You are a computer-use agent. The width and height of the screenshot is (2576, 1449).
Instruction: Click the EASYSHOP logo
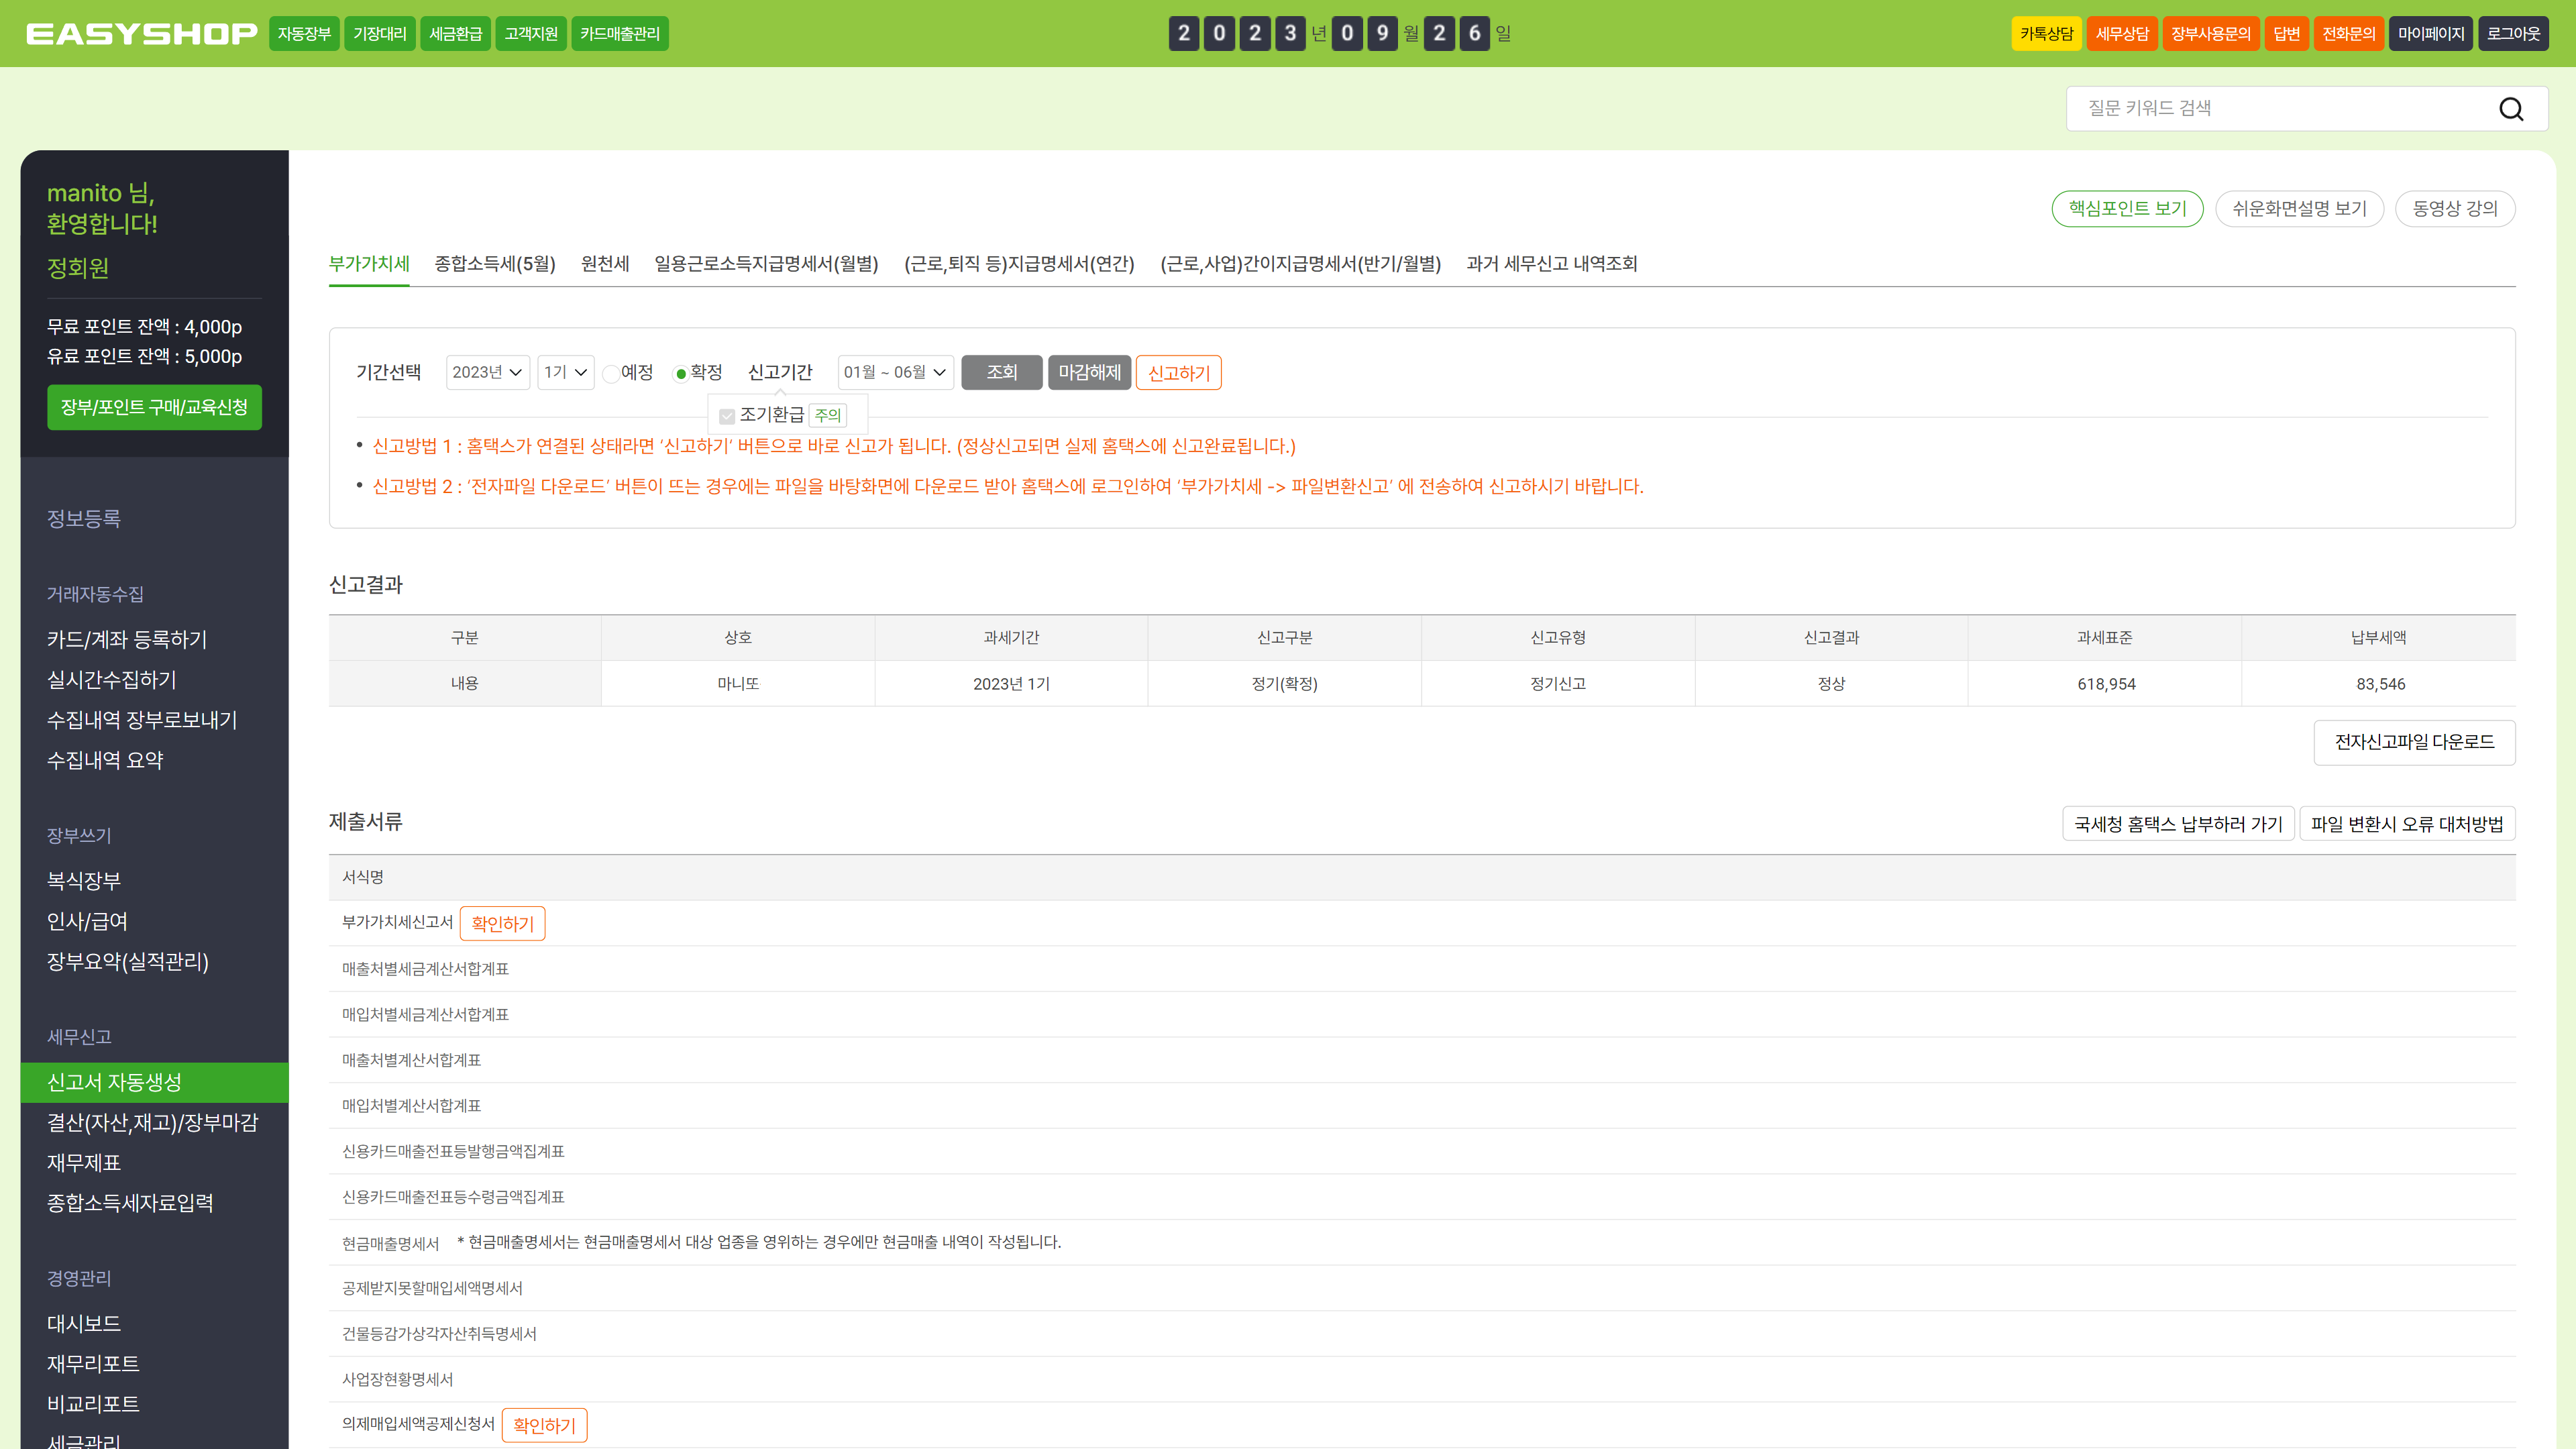pos(141,34)
